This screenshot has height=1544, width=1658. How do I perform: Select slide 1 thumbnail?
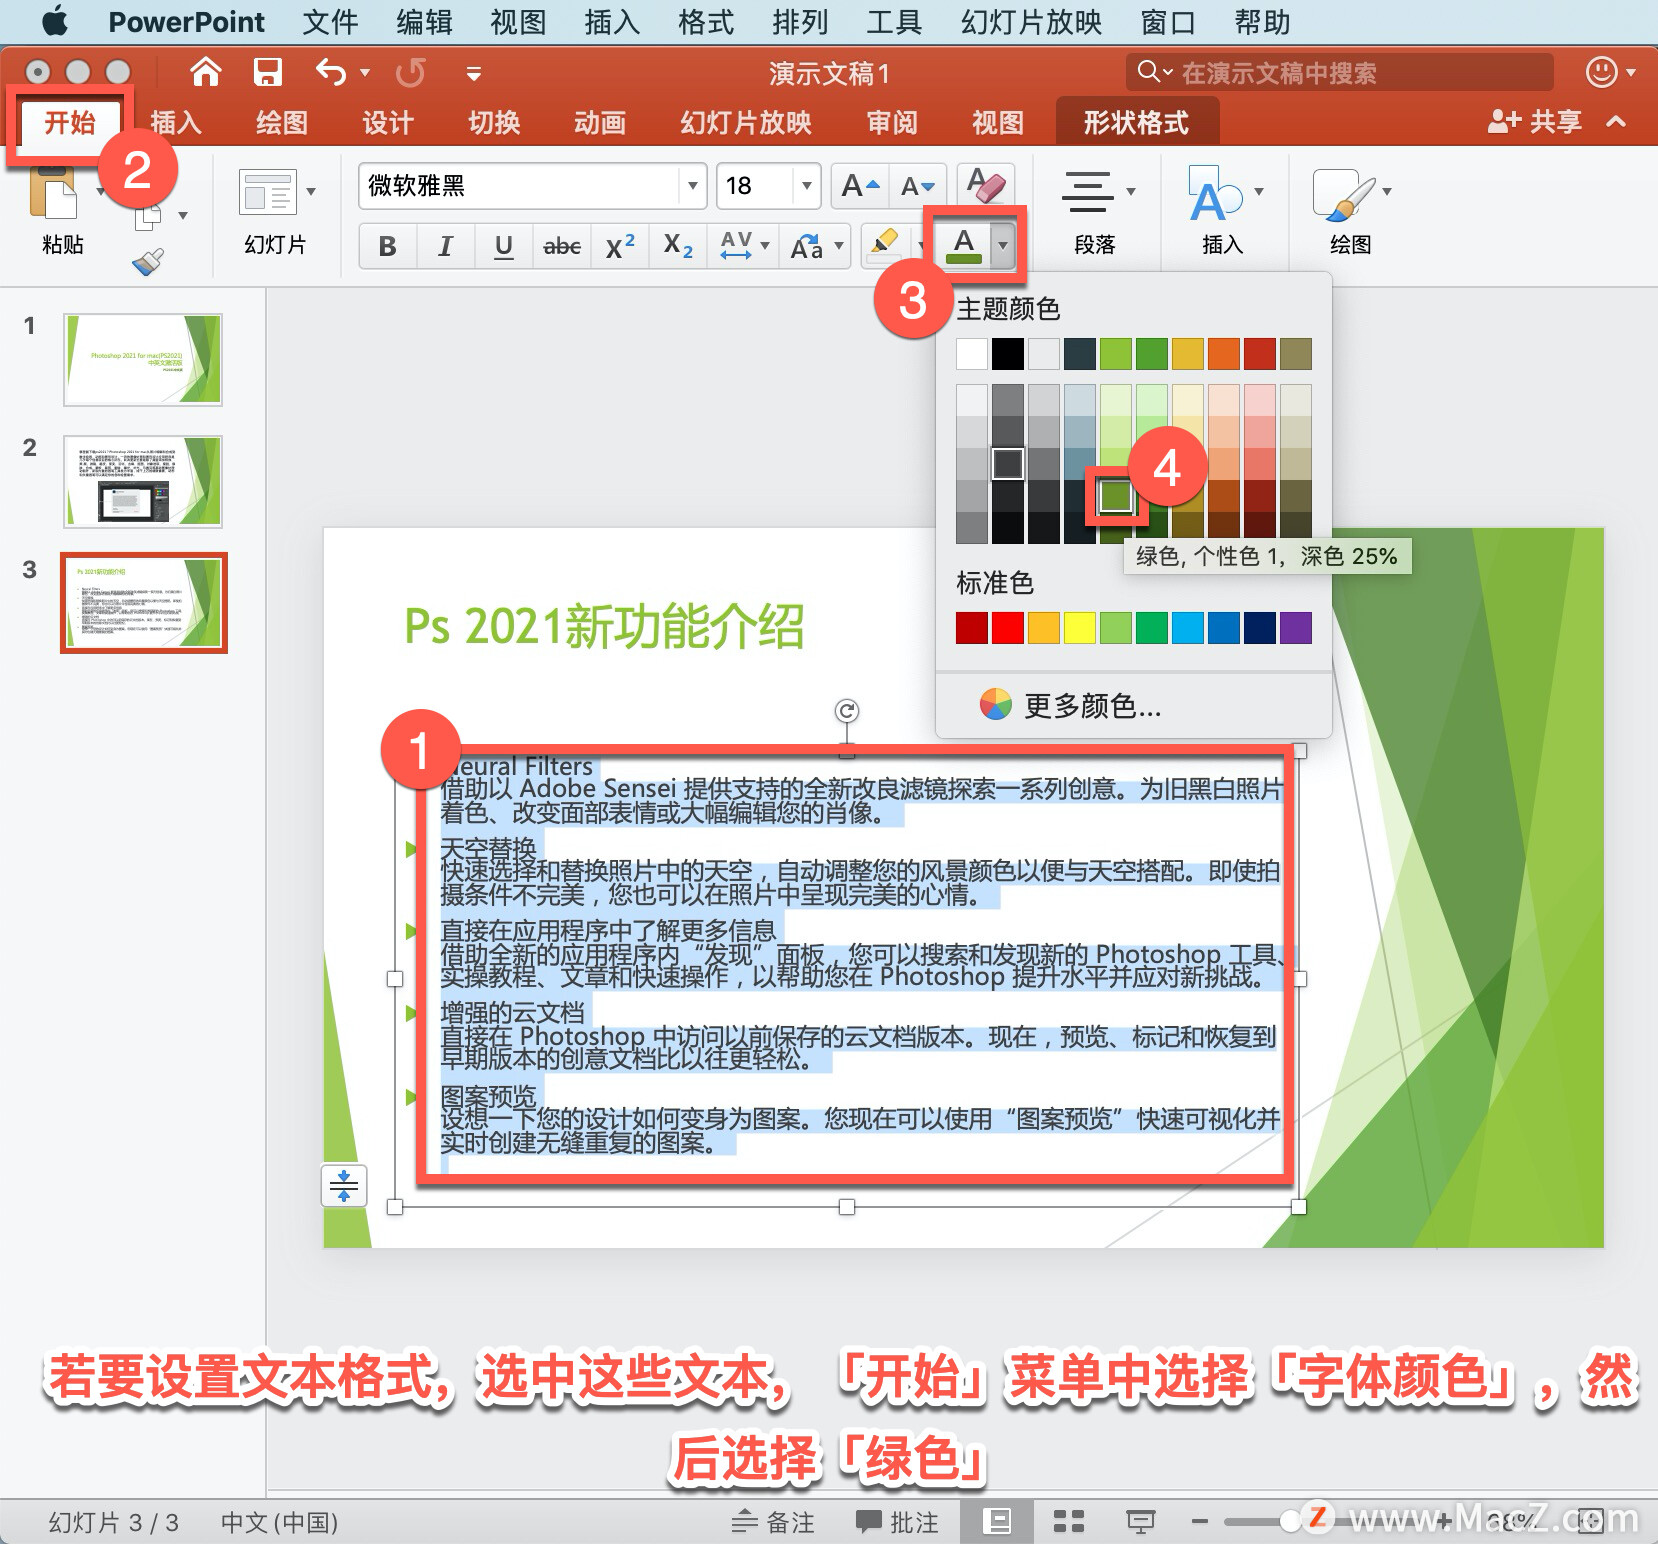coord(143,360)
